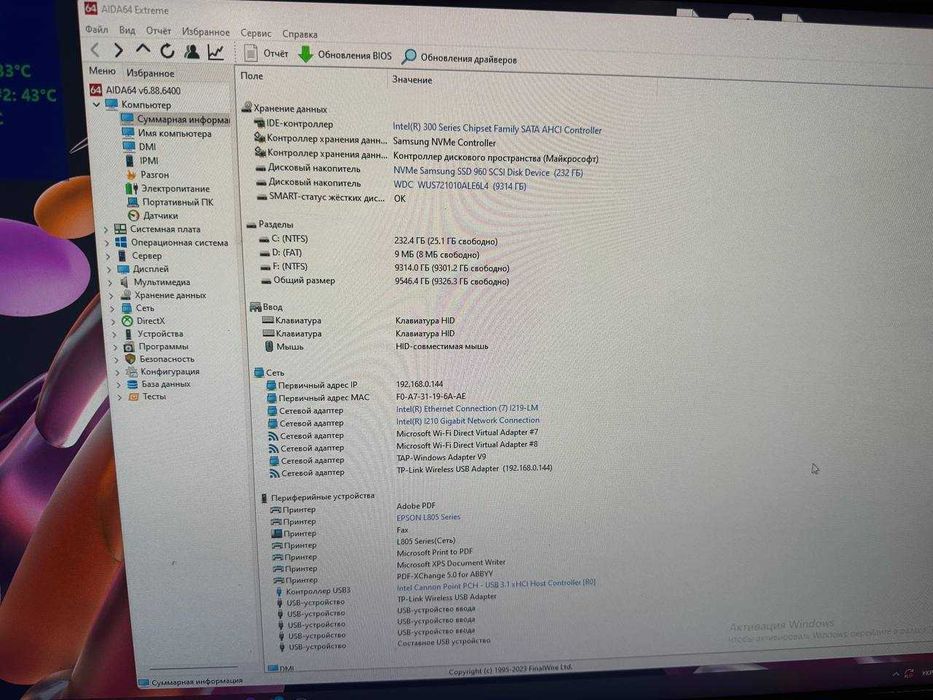Click Обновления драйверов toolbar button
Screen dimensions: 933x700
click(459, 58)
